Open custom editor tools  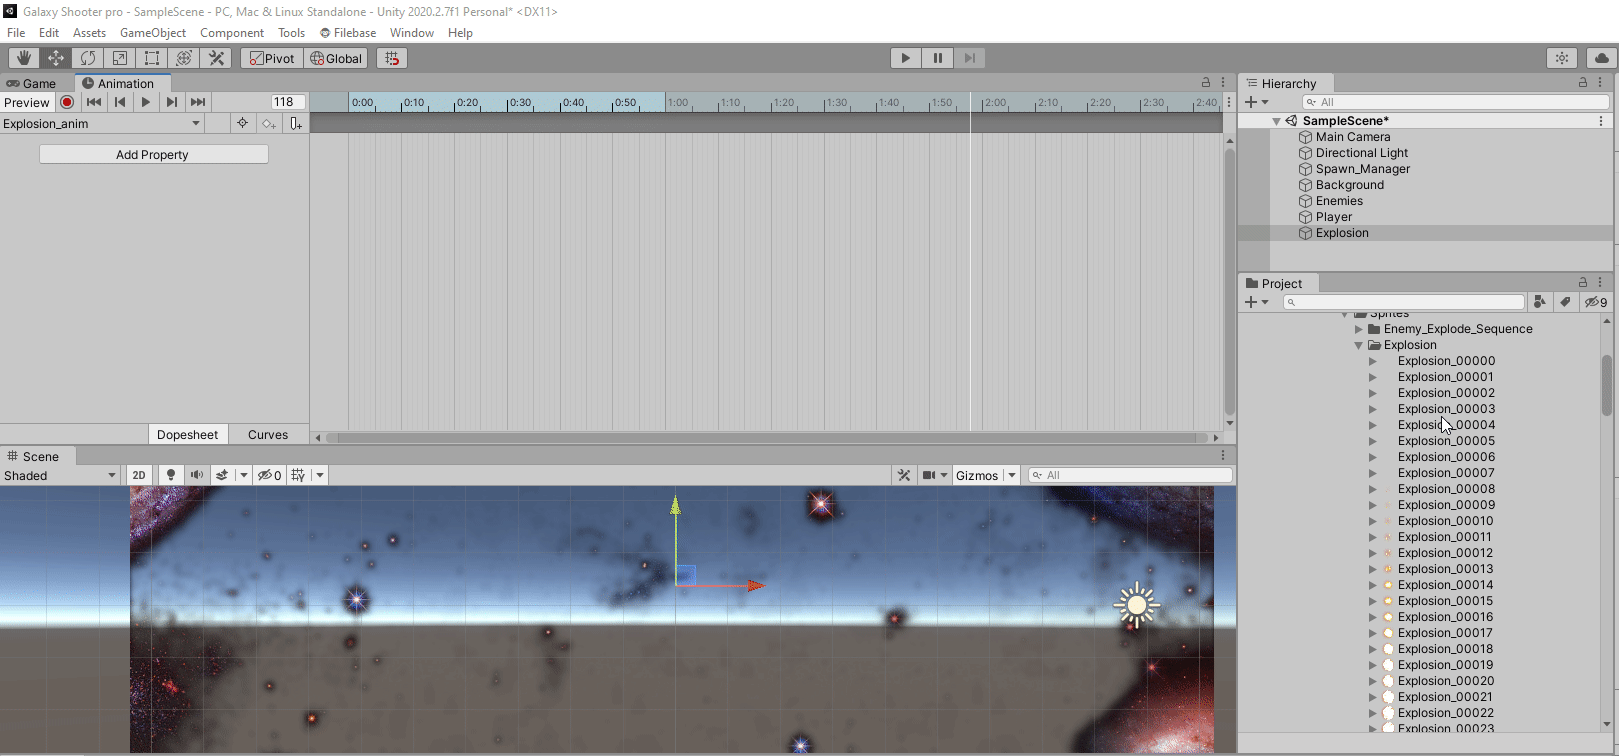(x=215, y=58)
